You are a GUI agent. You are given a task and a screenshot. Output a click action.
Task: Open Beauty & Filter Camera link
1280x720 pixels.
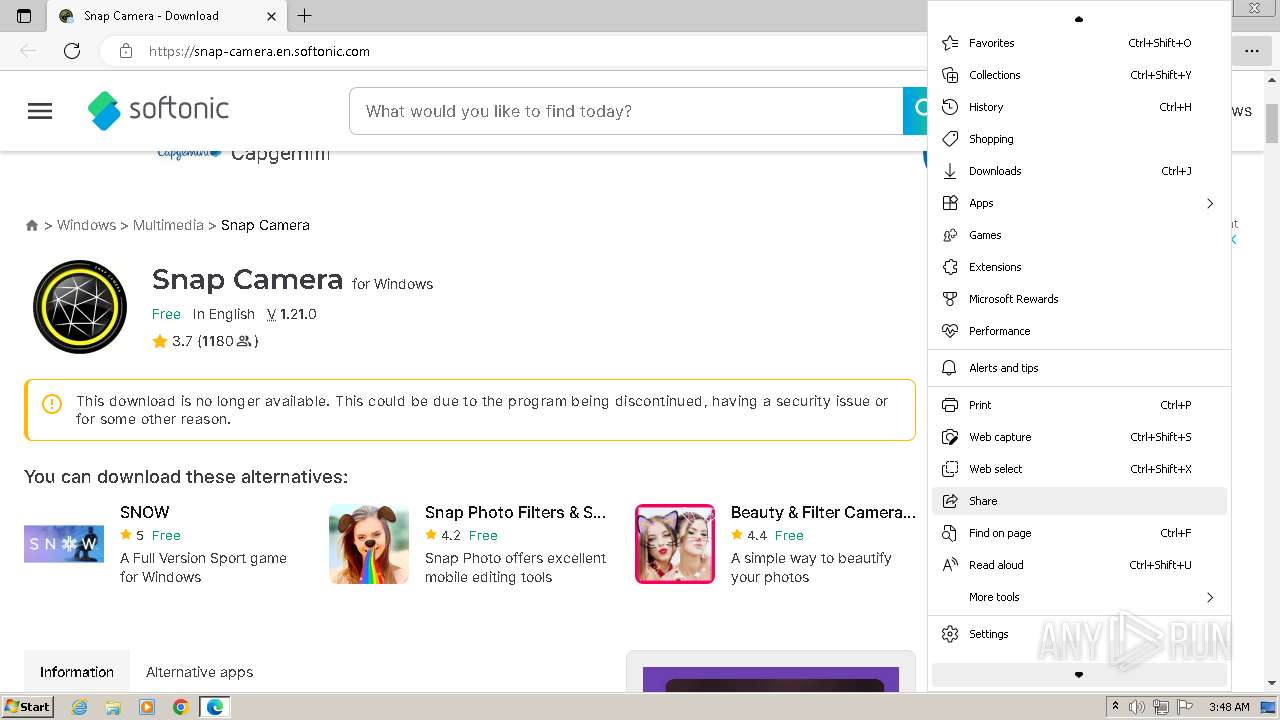(x=823, y=512)
